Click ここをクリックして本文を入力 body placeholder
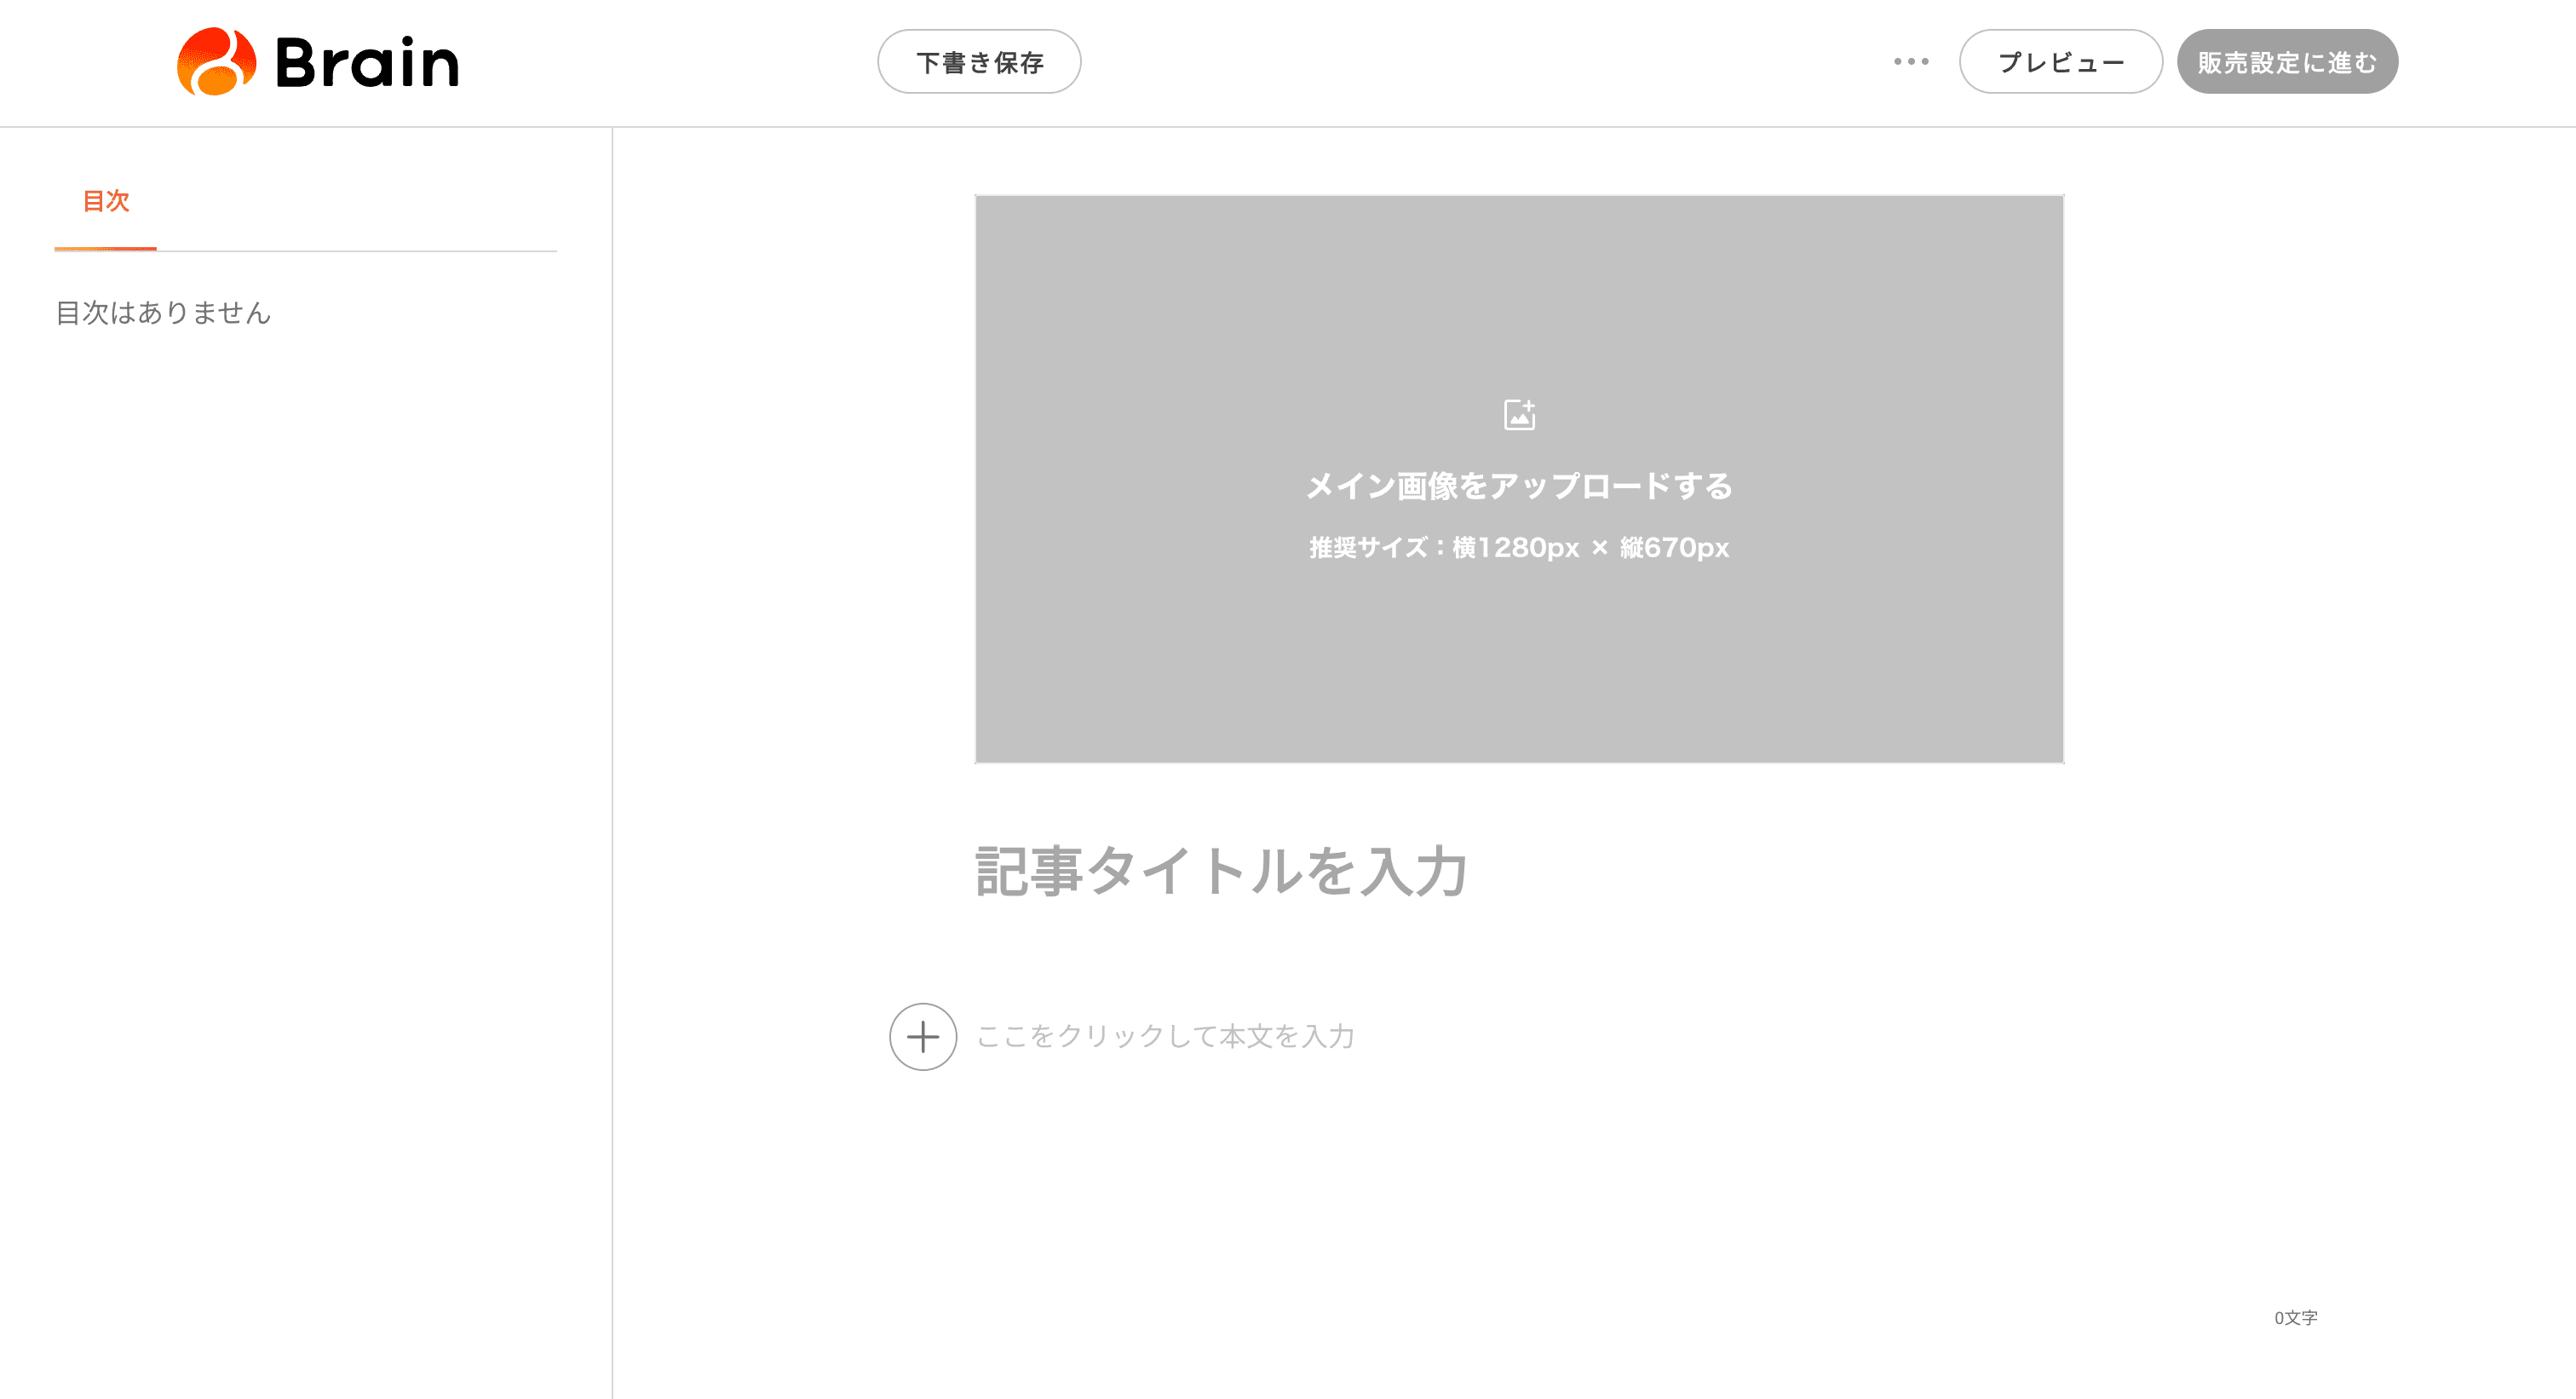The height and width of the screenshot is (1399, 2576). point(1165,1036)
